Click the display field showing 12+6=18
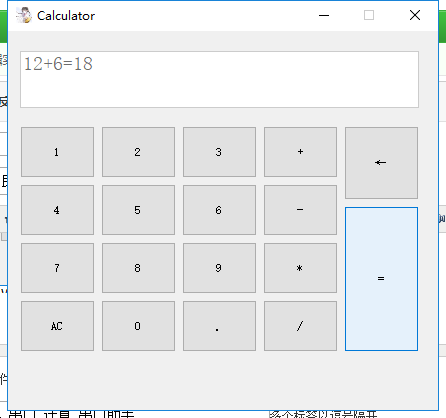Viewport: 446px width, 418px height. click(219, 79)
